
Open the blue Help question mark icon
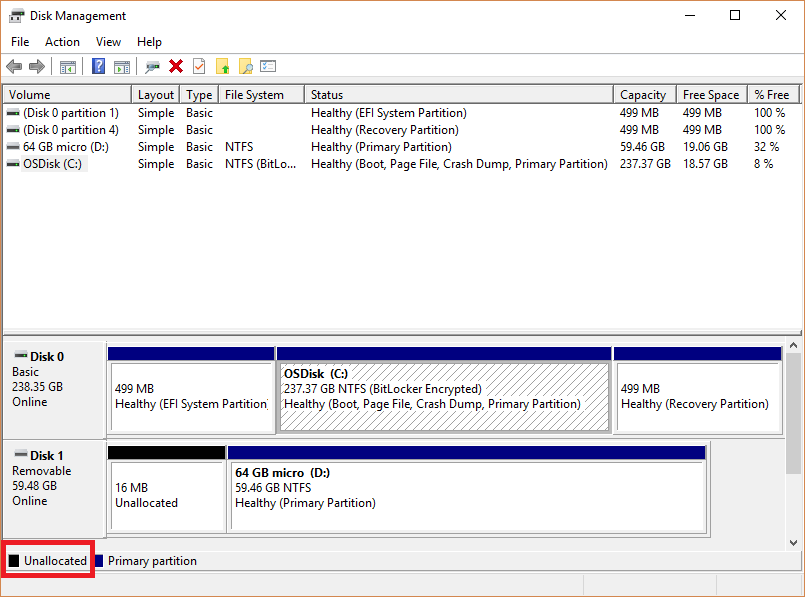pyautogui.click(x=98, y=66)
